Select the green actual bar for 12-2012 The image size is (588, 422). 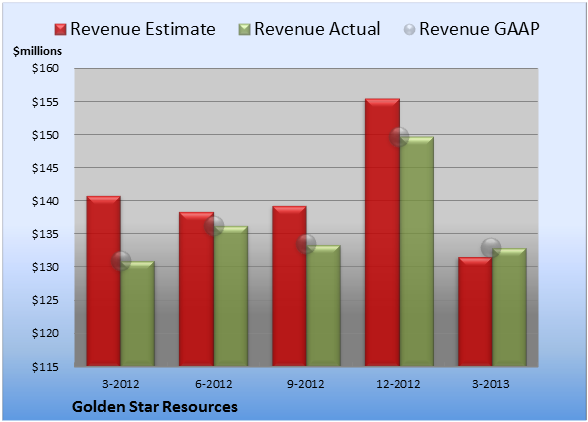[417, 251]
